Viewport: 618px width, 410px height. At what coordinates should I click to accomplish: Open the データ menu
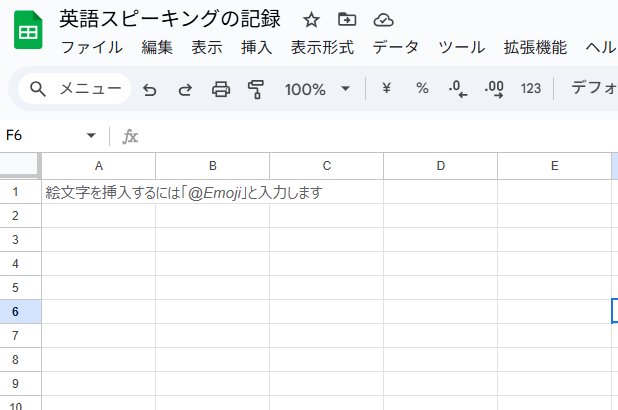pyautogui.click(x=394, y=47)
